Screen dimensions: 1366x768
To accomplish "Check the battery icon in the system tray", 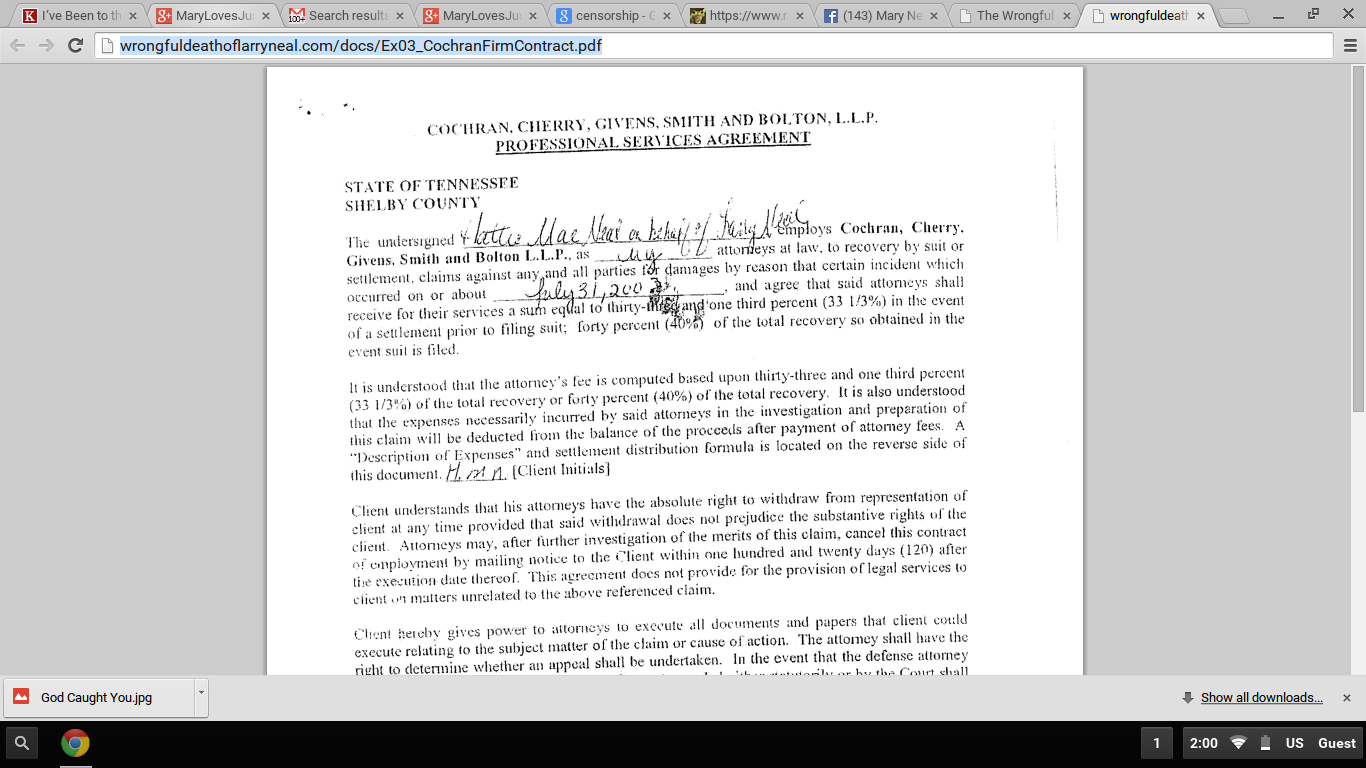I will click(1265, 743).
